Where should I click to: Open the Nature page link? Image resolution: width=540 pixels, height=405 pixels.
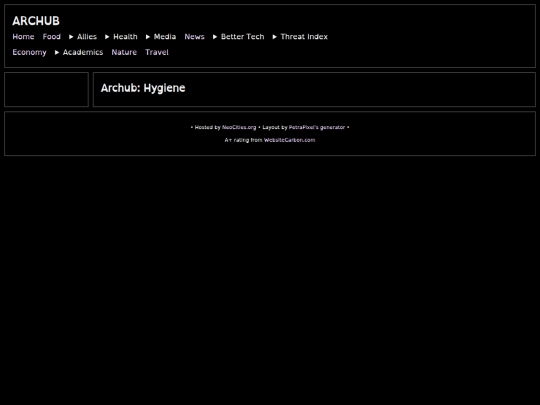124,52
